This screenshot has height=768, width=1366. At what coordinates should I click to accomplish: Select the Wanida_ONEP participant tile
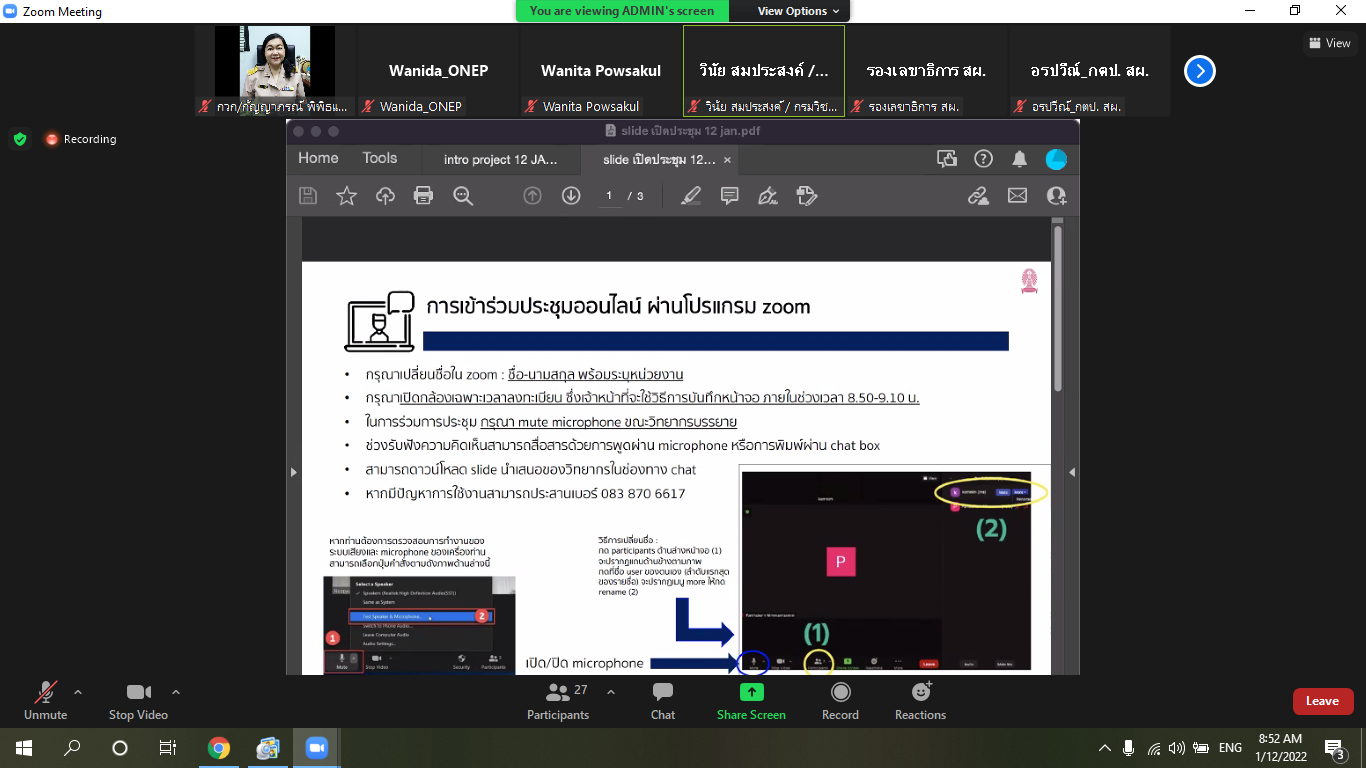coord(438,71)
